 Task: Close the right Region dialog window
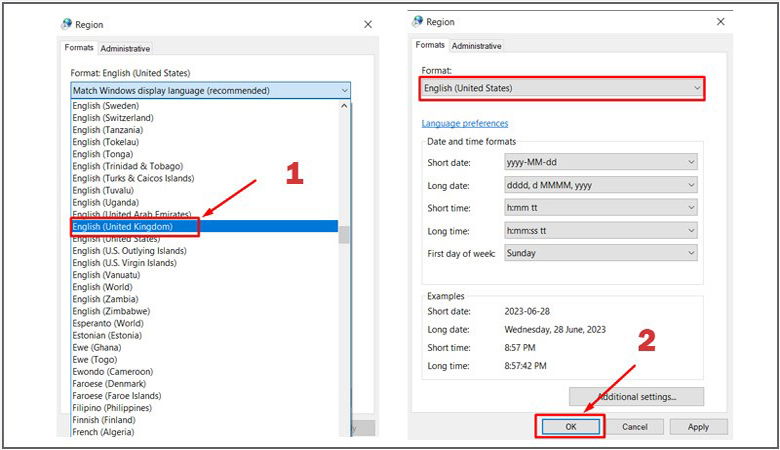pyautogui.click(x=720, y=21)
